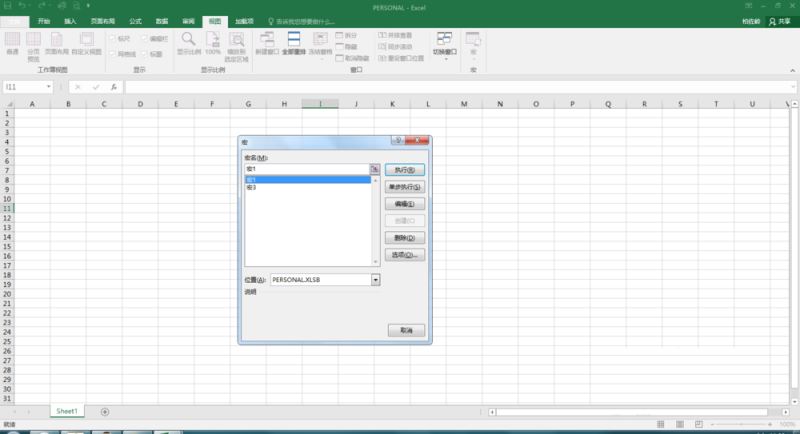Switch to the 公式 (Formulas) ribbon tab
The width and height of the screenshot is (800, 434).
[135, 21]
